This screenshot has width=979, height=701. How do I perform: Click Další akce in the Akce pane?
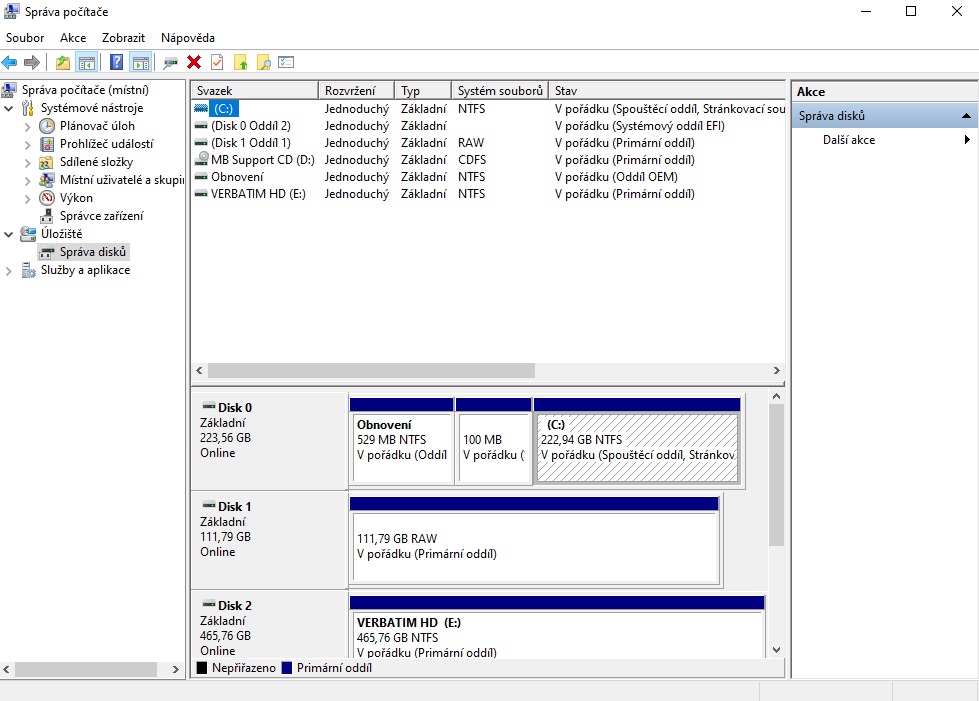click(849, 140)
